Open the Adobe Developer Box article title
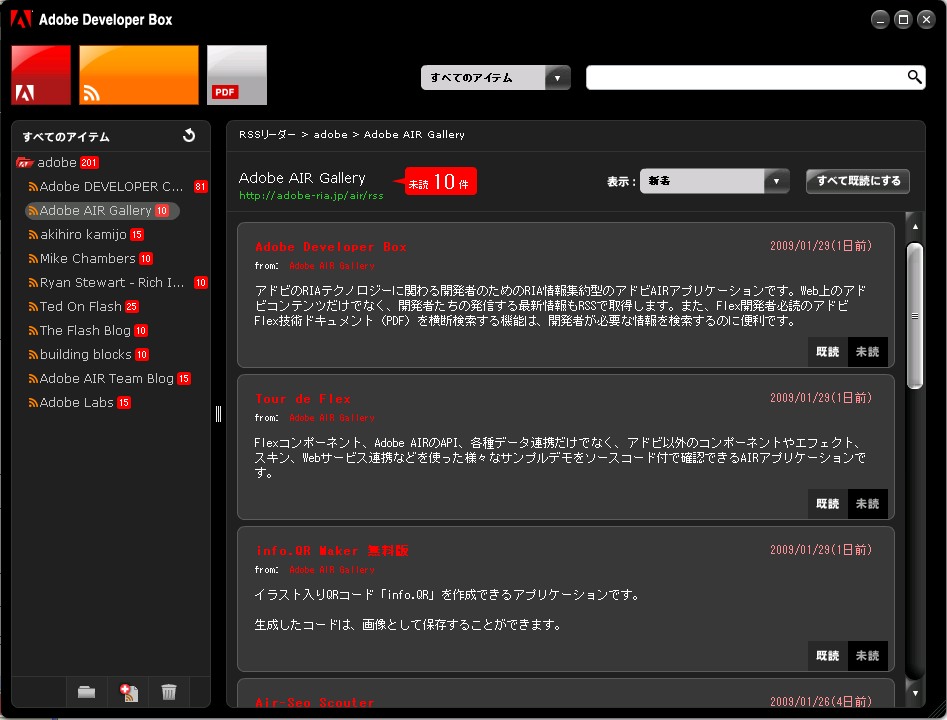This screenshot has width=947, height=720. [x=331, y=246]
